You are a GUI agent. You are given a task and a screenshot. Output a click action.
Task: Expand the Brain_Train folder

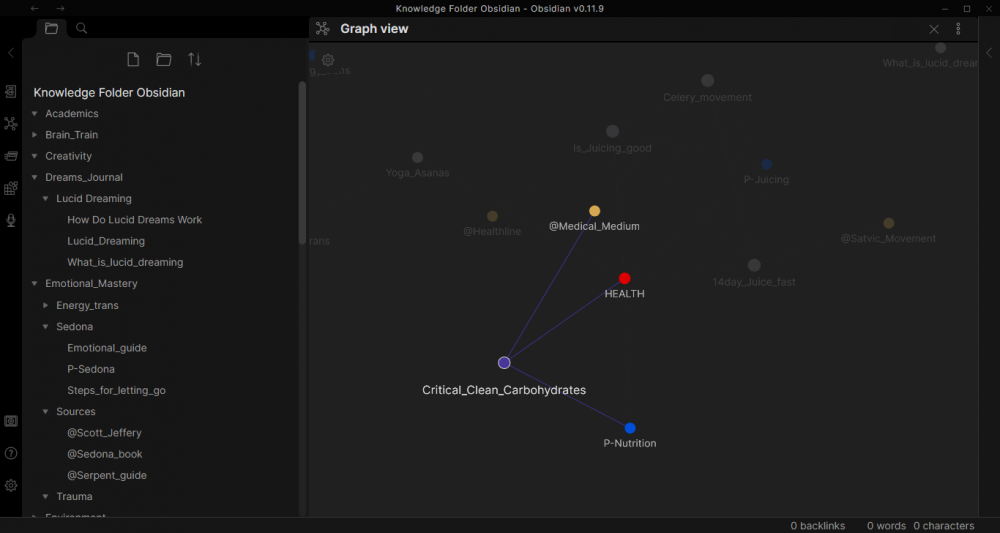click(34, 135)
